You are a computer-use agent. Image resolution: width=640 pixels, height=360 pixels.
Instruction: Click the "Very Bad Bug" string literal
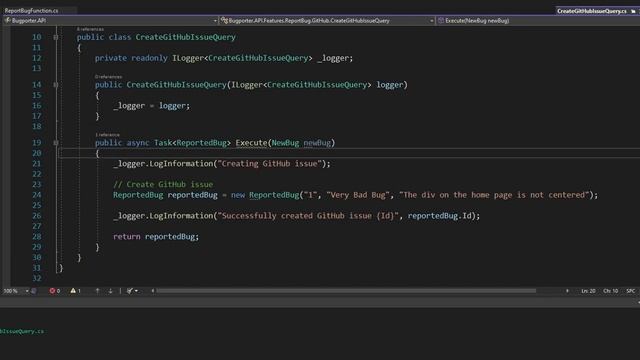point(358,195)
